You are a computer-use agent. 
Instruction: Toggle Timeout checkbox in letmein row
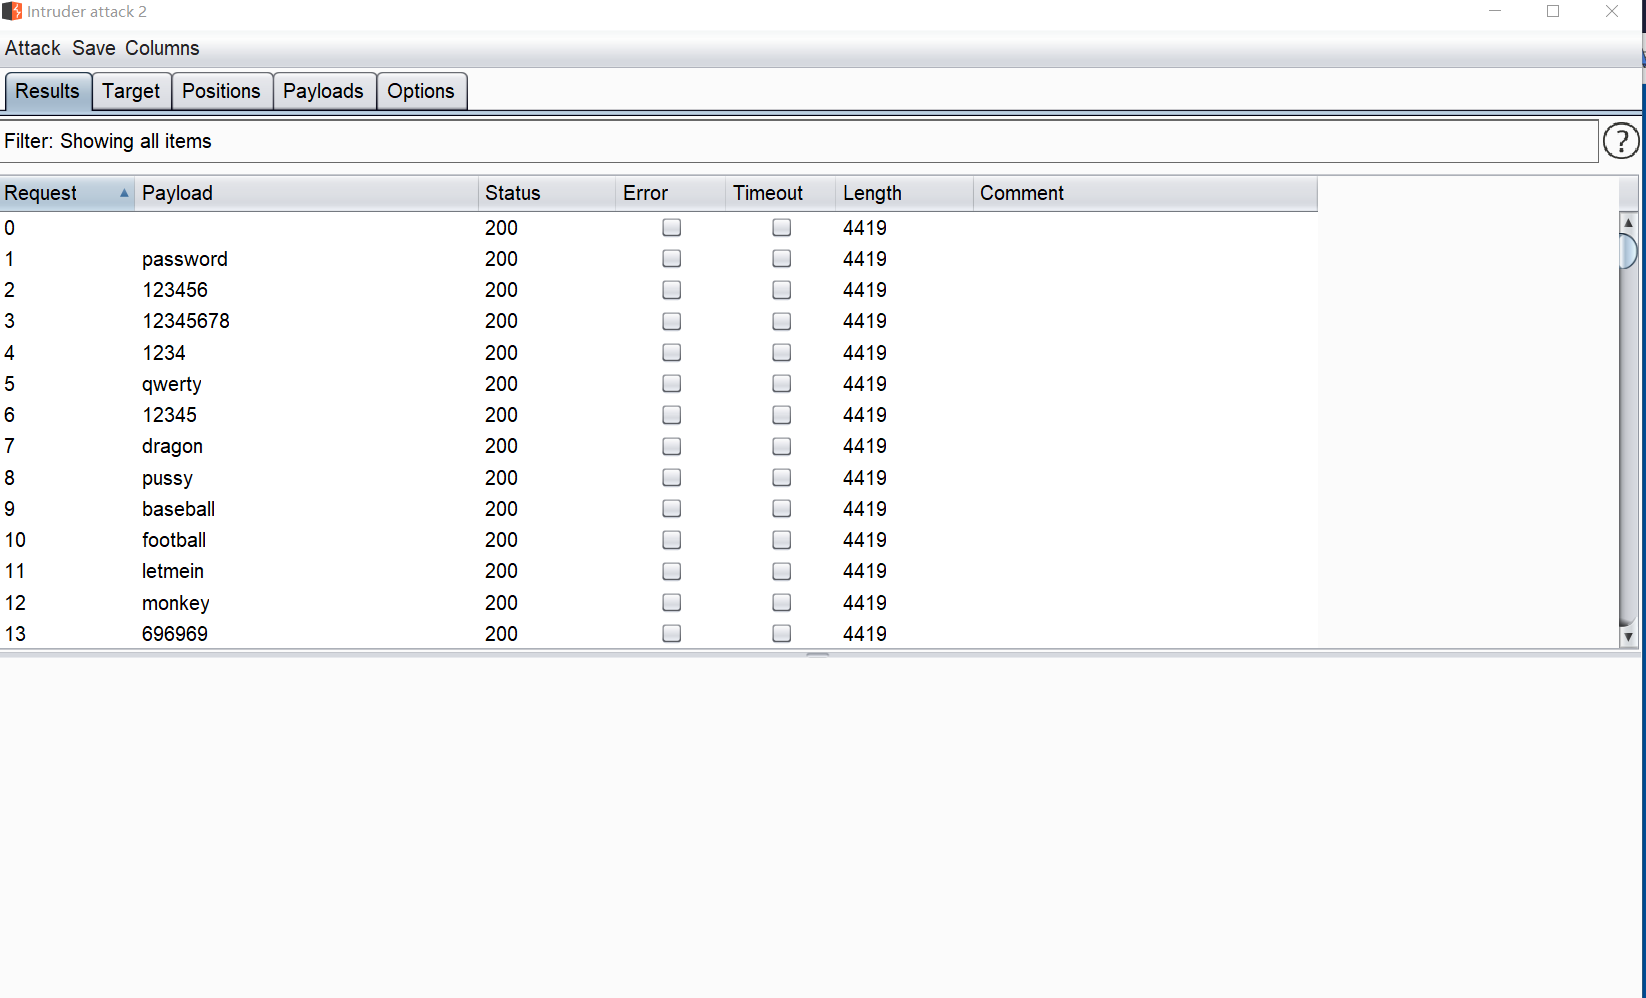pos(782,571)
